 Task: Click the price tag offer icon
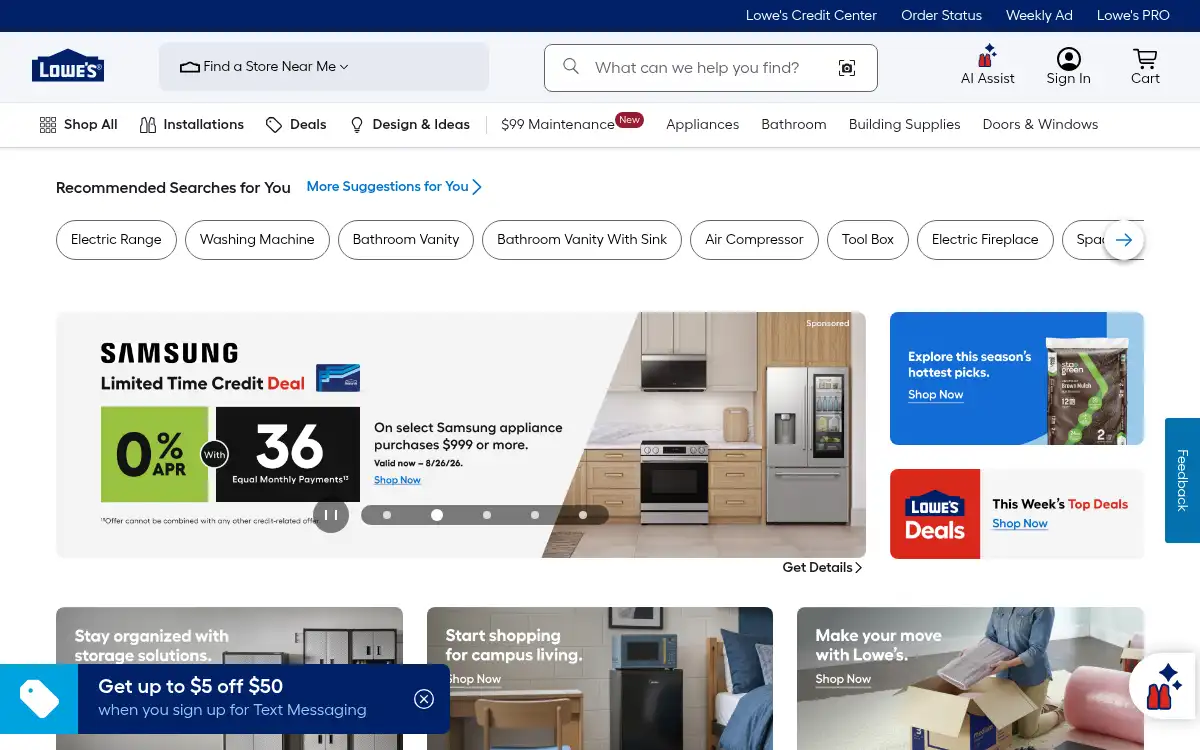[x=39, y=699]
